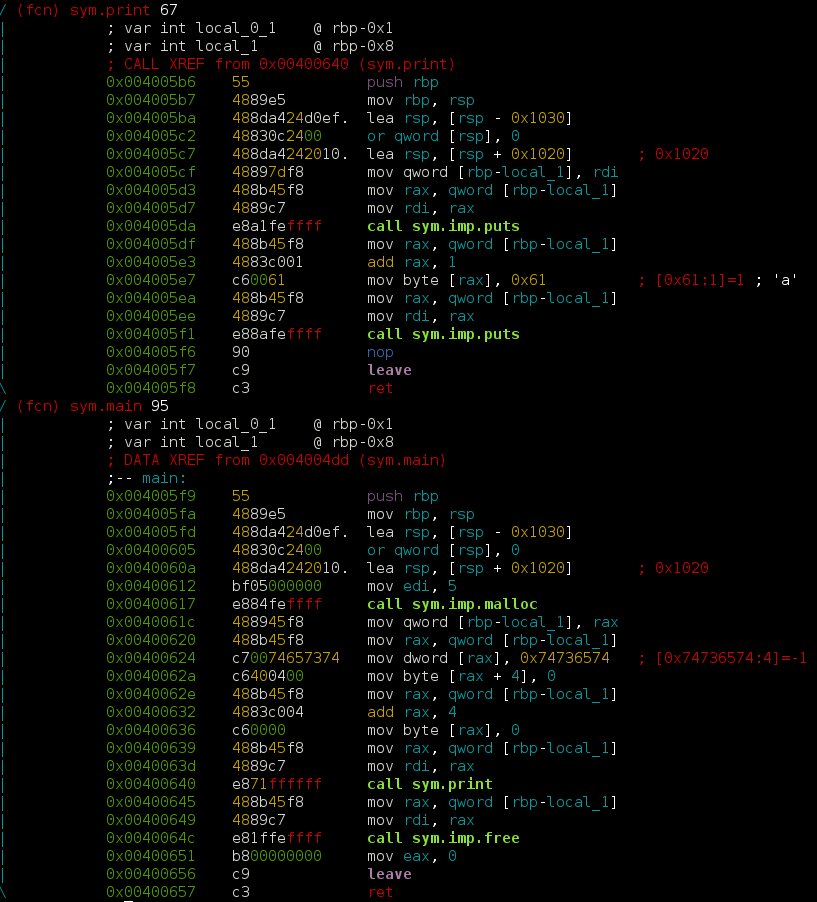Click the ;-- main: label
This screenshot has width=817, height=902.
point(146,478)
